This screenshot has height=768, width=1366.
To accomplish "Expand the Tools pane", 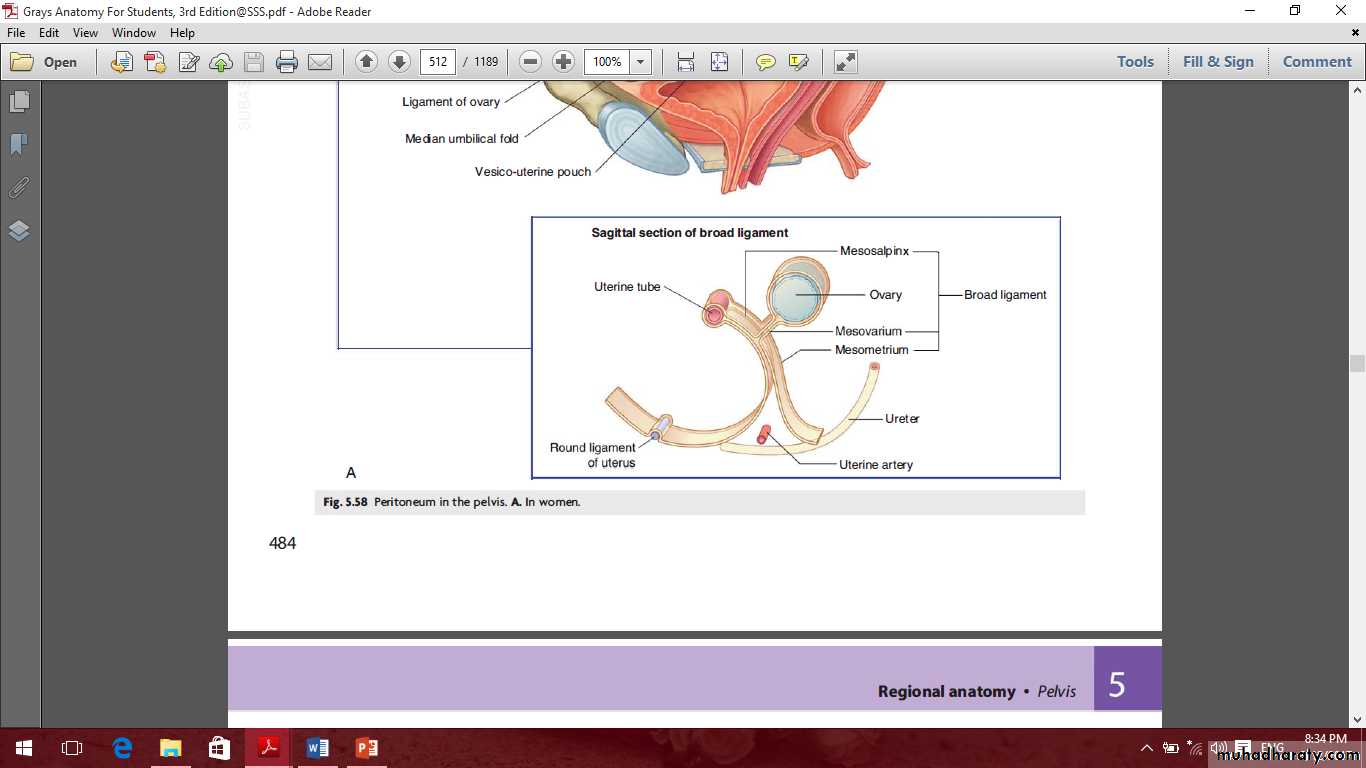I will pyautogui.click(x=1135, y=62).
